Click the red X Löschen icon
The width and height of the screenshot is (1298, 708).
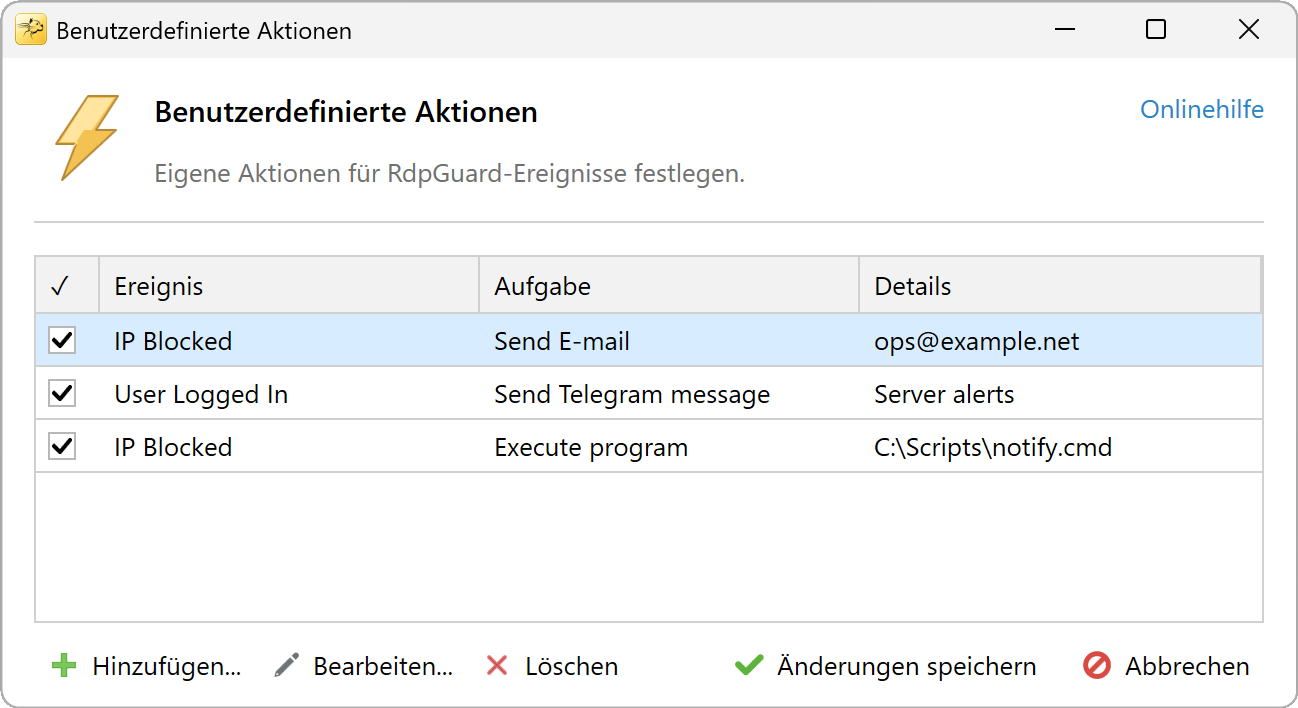pos(497,666)
